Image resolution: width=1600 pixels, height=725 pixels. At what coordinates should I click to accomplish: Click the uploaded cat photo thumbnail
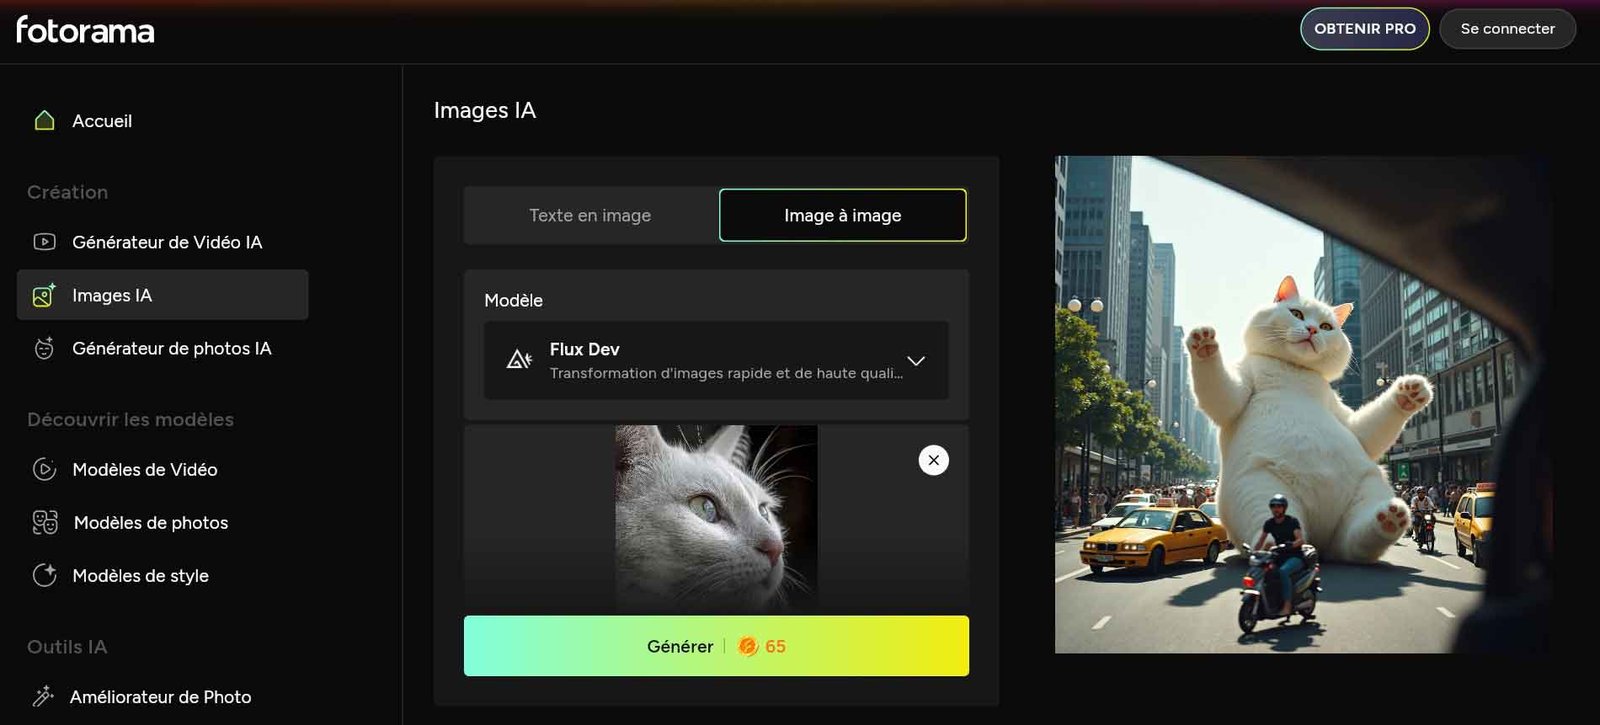pos(716,515)
